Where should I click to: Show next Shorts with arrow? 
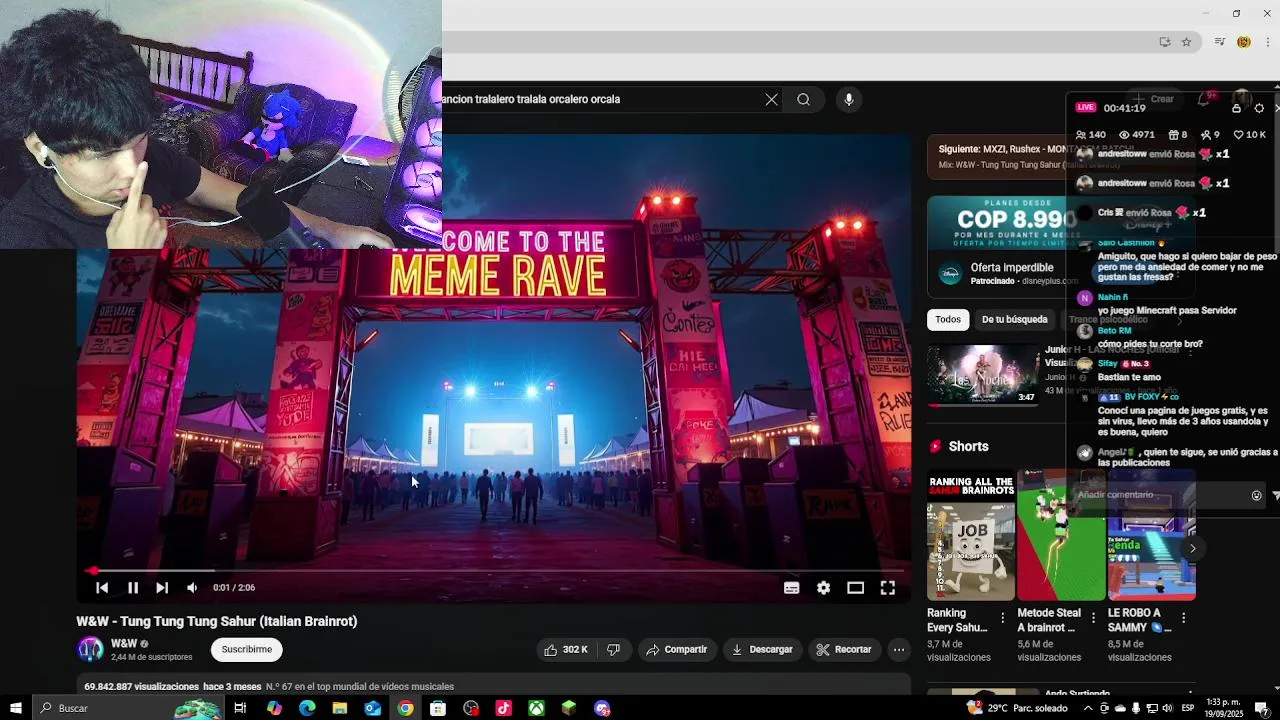pyautogui.click(x=1192, y=548)
